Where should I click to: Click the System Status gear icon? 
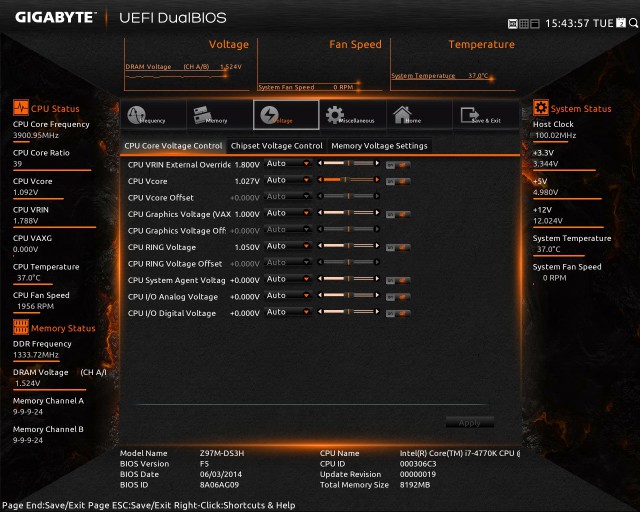point(540,108)
